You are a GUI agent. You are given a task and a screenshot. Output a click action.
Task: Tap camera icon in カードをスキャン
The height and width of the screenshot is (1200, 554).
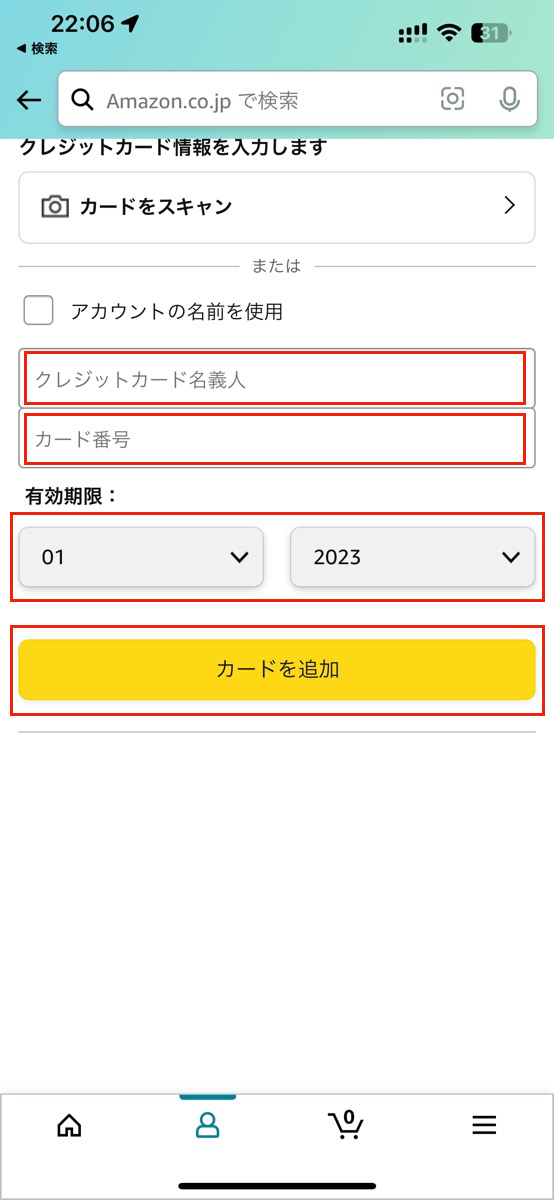pos(55,207)
